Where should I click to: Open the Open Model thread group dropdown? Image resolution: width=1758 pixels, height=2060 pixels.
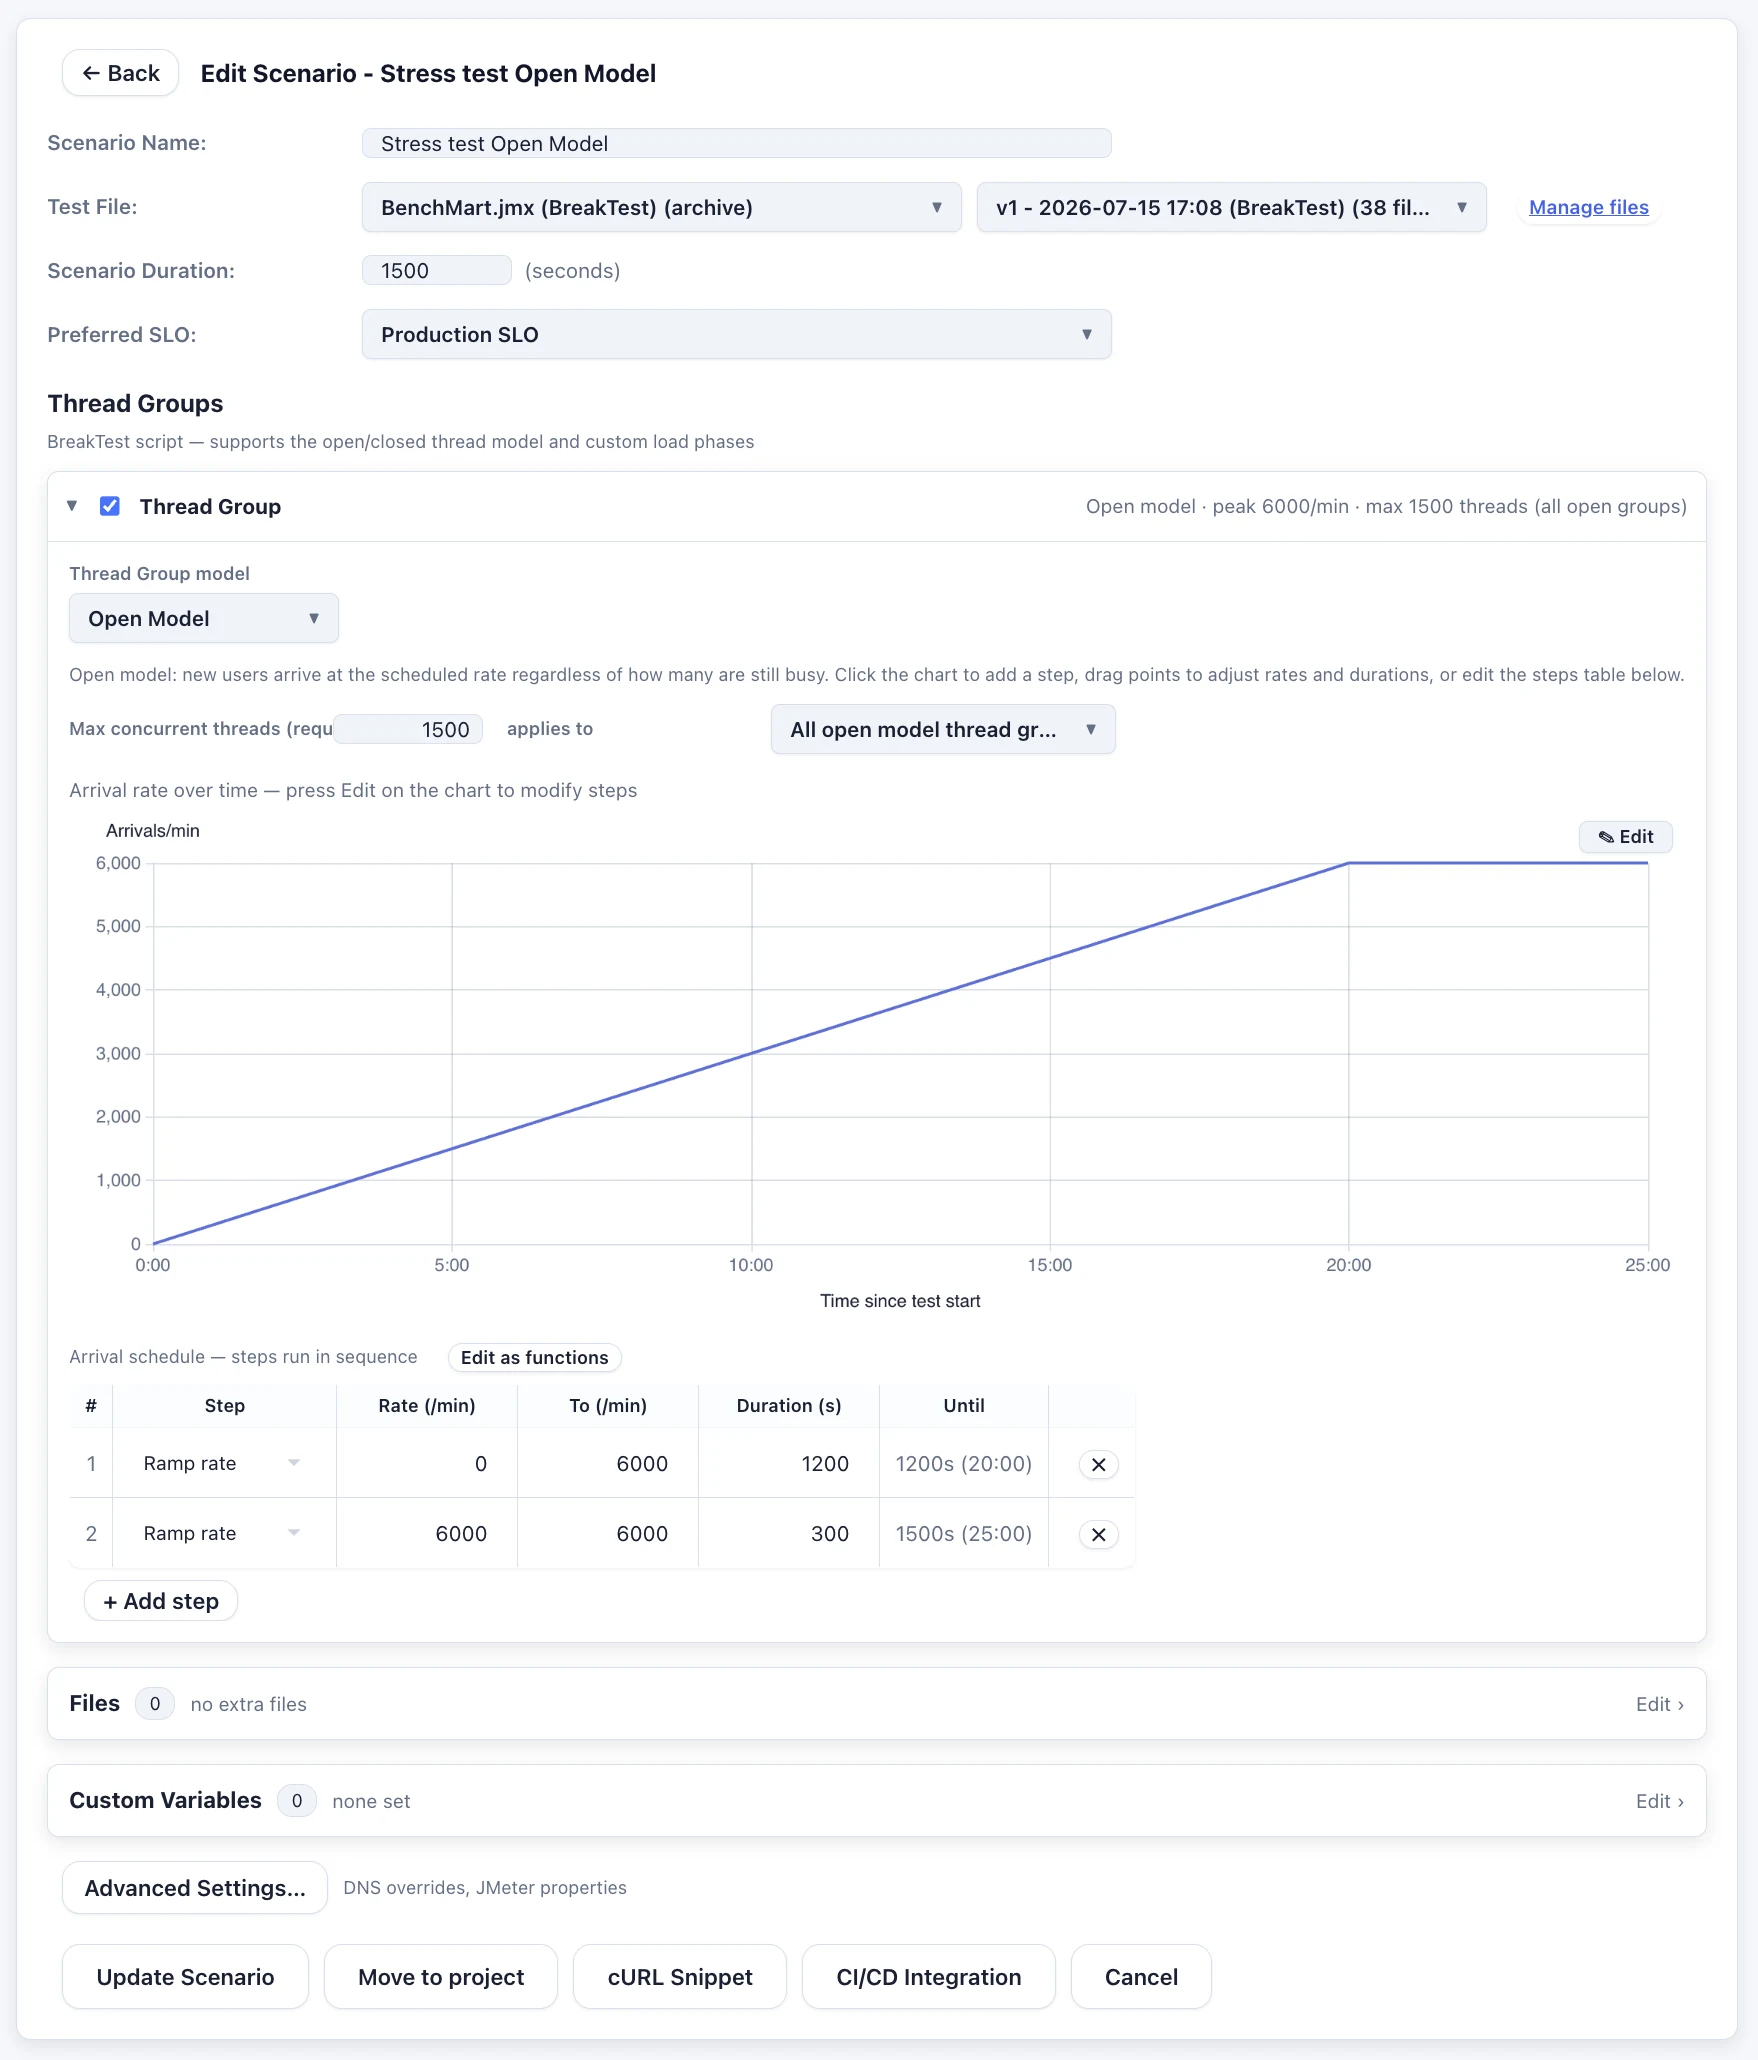pyautogui.click(x=203, y=618)
